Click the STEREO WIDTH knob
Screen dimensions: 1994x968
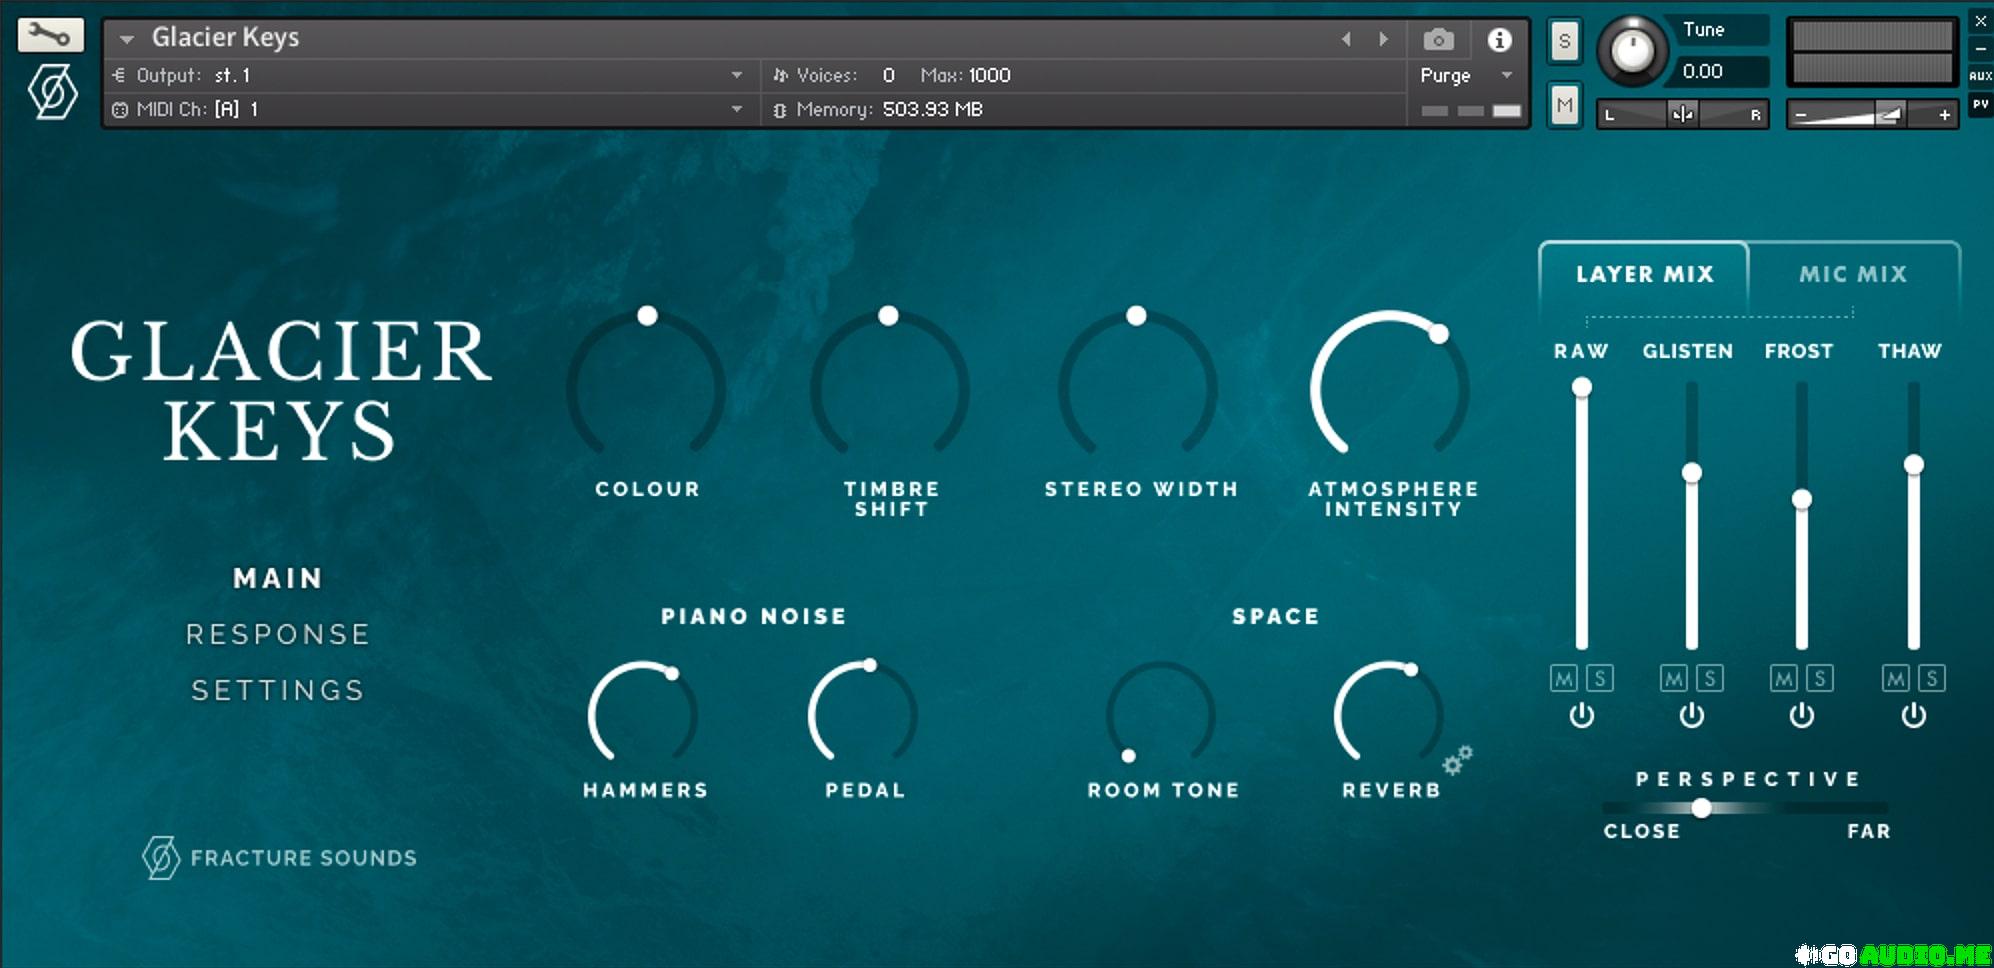[x=1138, y=386]
